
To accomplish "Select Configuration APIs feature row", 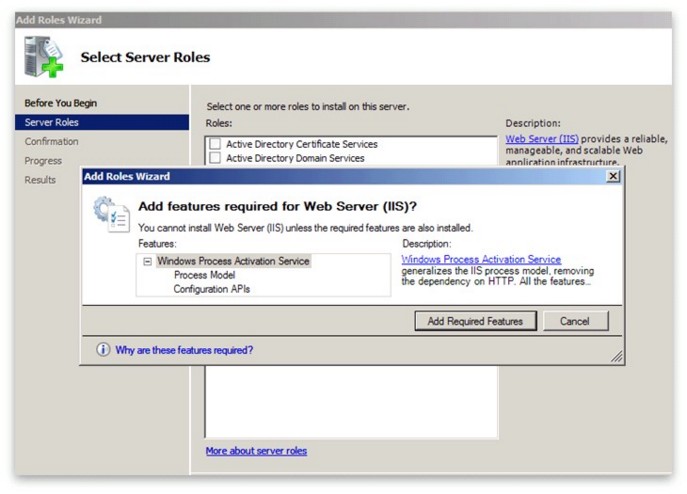I will pyautogui.click(x=212, y=289).
